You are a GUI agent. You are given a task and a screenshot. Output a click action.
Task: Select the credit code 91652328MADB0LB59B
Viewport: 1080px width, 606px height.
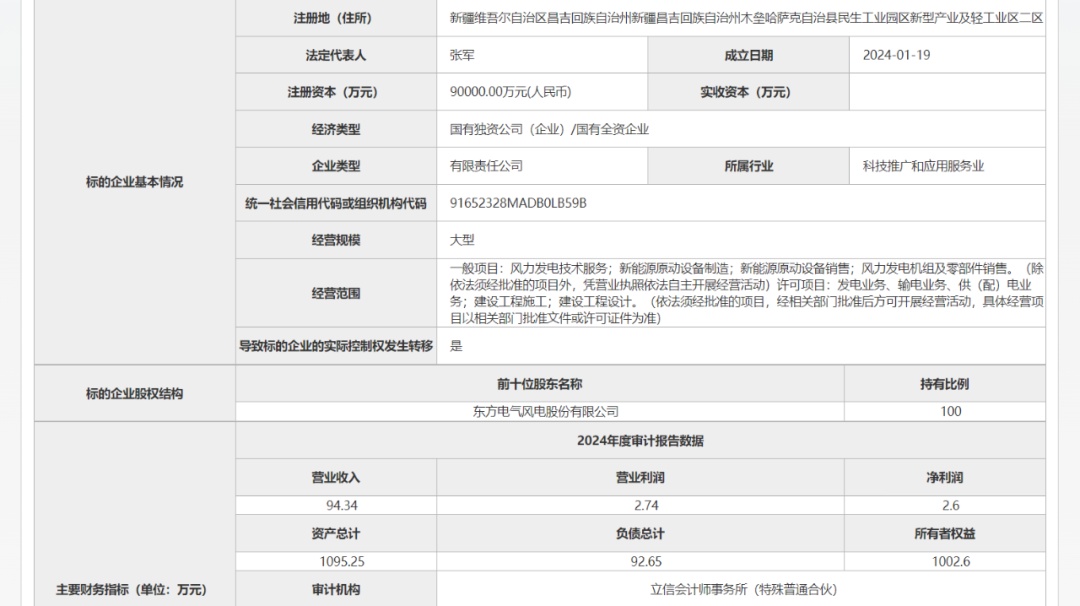[x=518, y=203]
